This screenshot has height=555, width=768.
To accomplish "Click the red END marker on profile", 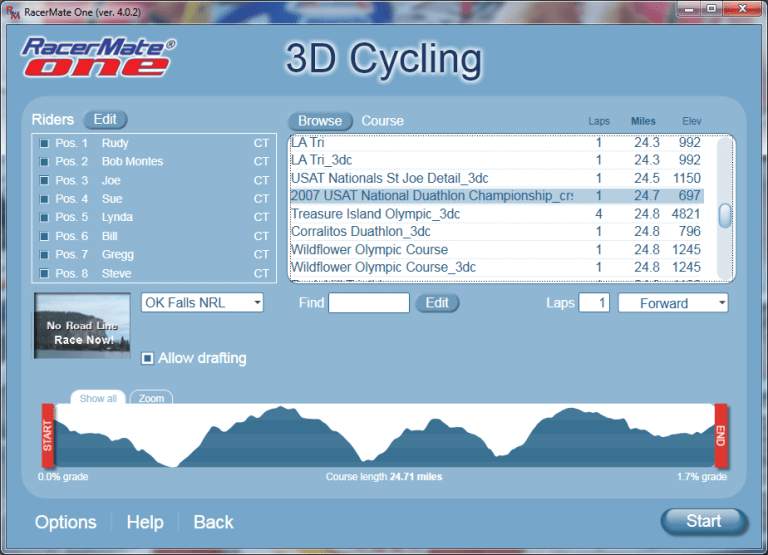I will 720,435.
